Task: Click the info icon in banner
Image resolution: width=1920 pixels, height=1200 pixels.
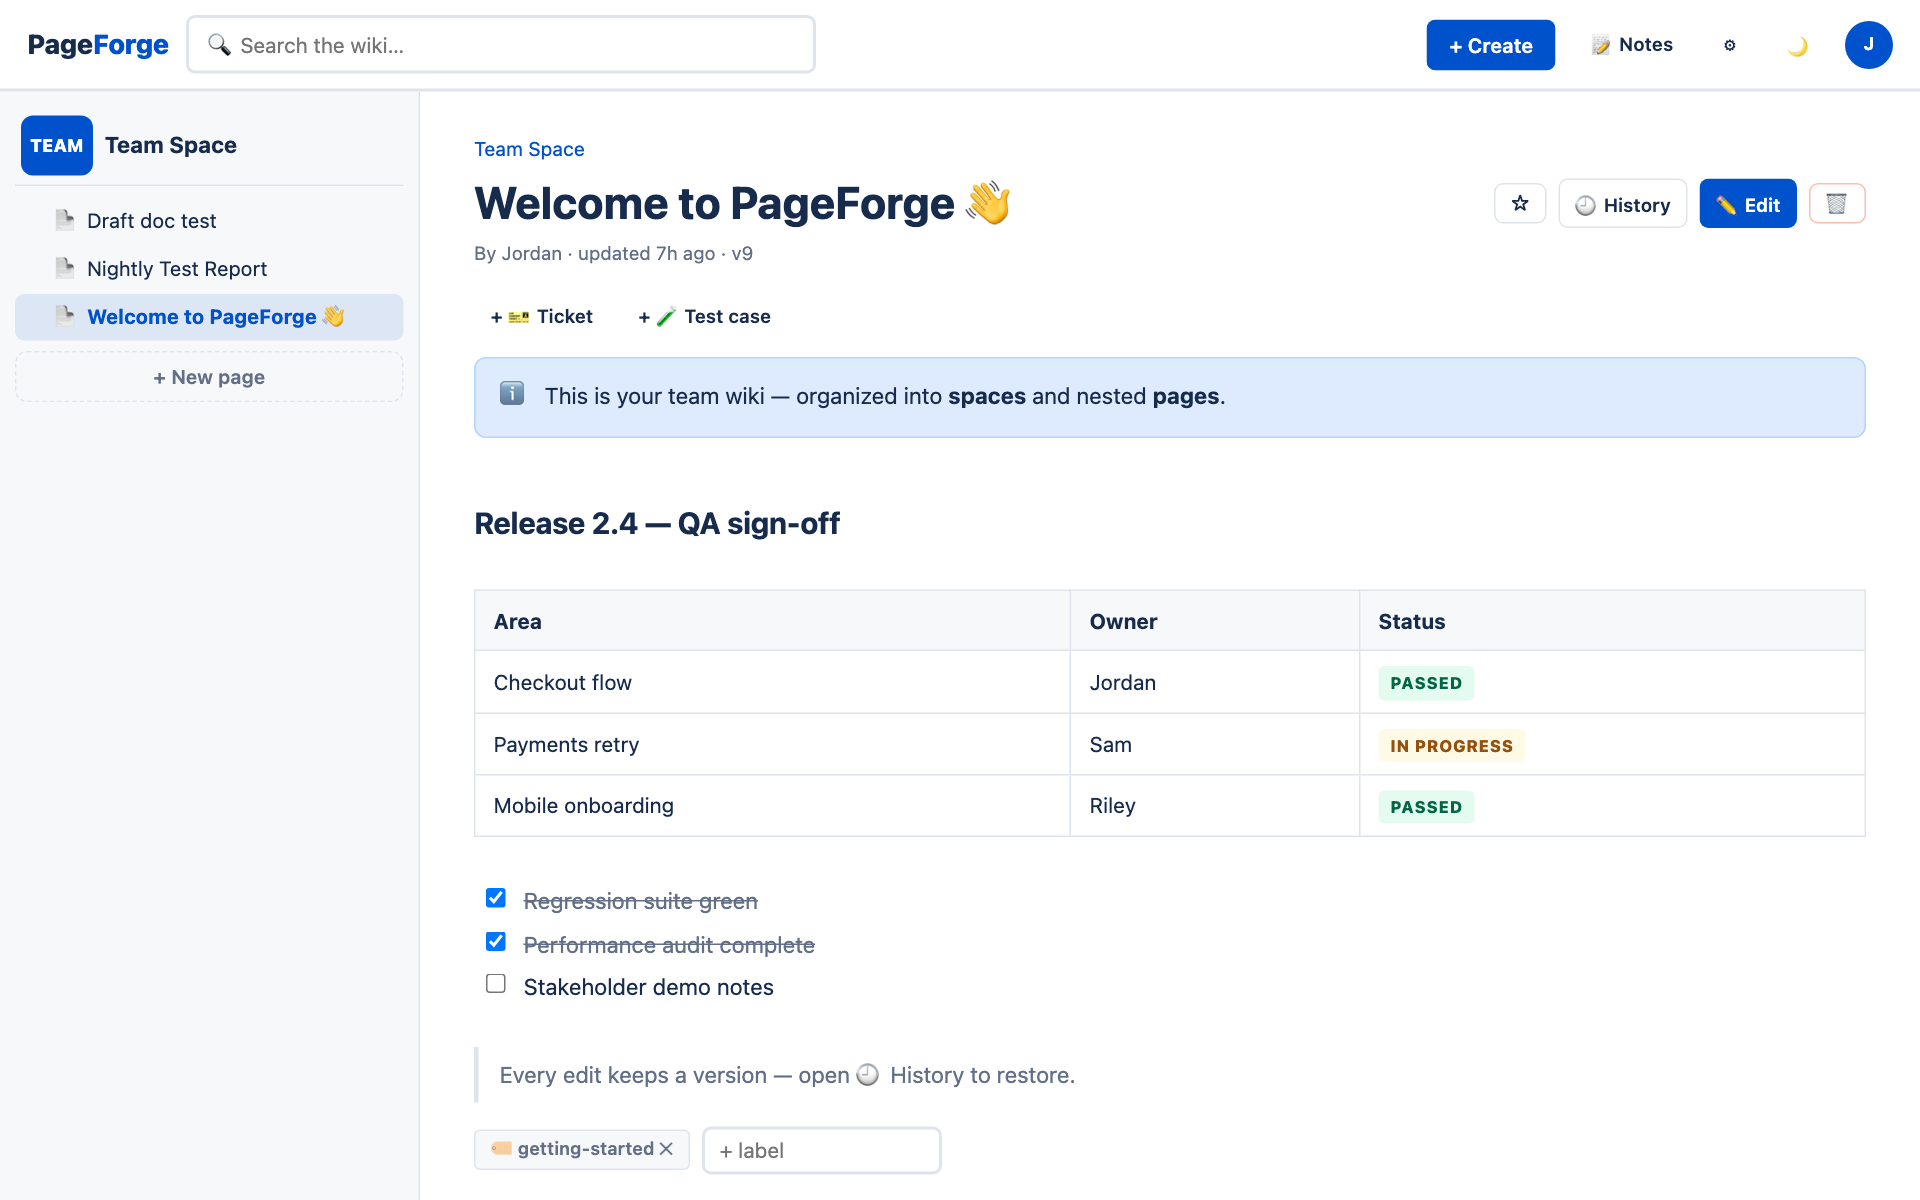Action: pos(512,394)
